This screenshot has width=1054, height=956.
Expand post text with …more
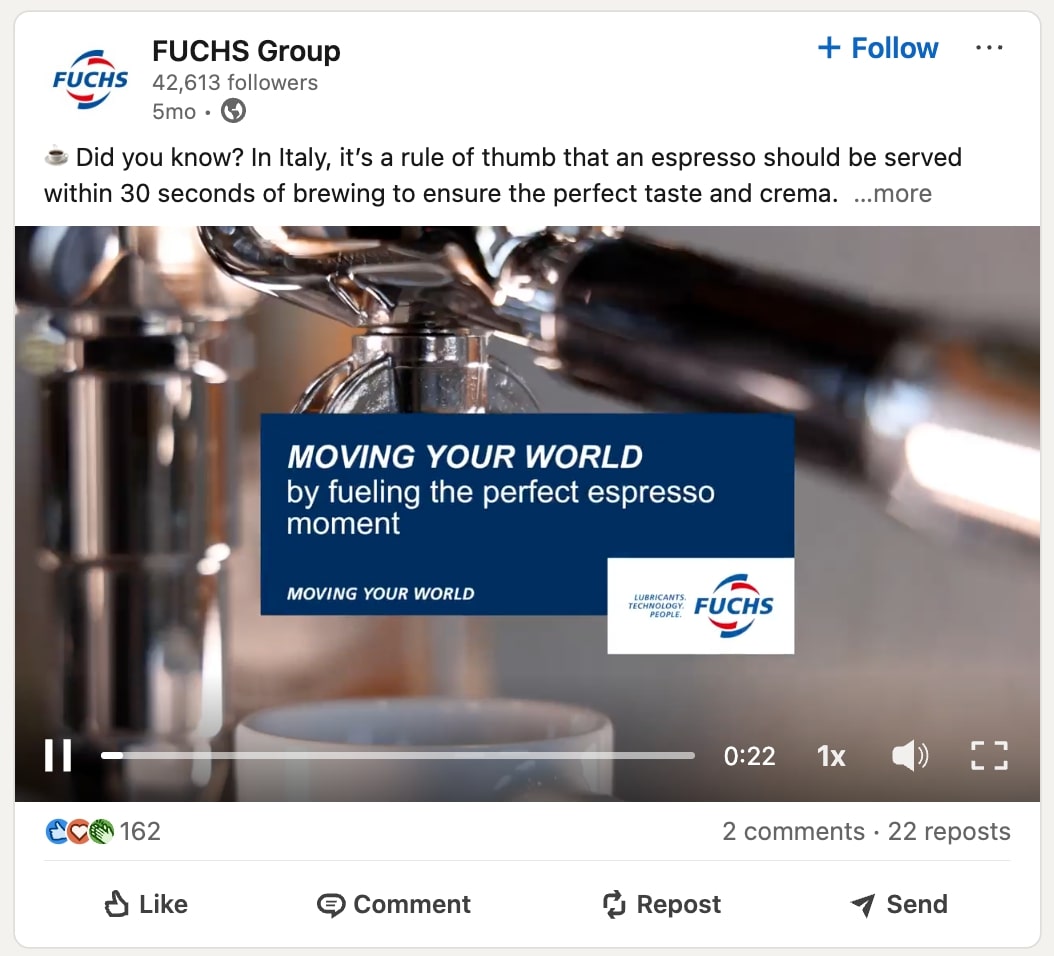[892, 194]
